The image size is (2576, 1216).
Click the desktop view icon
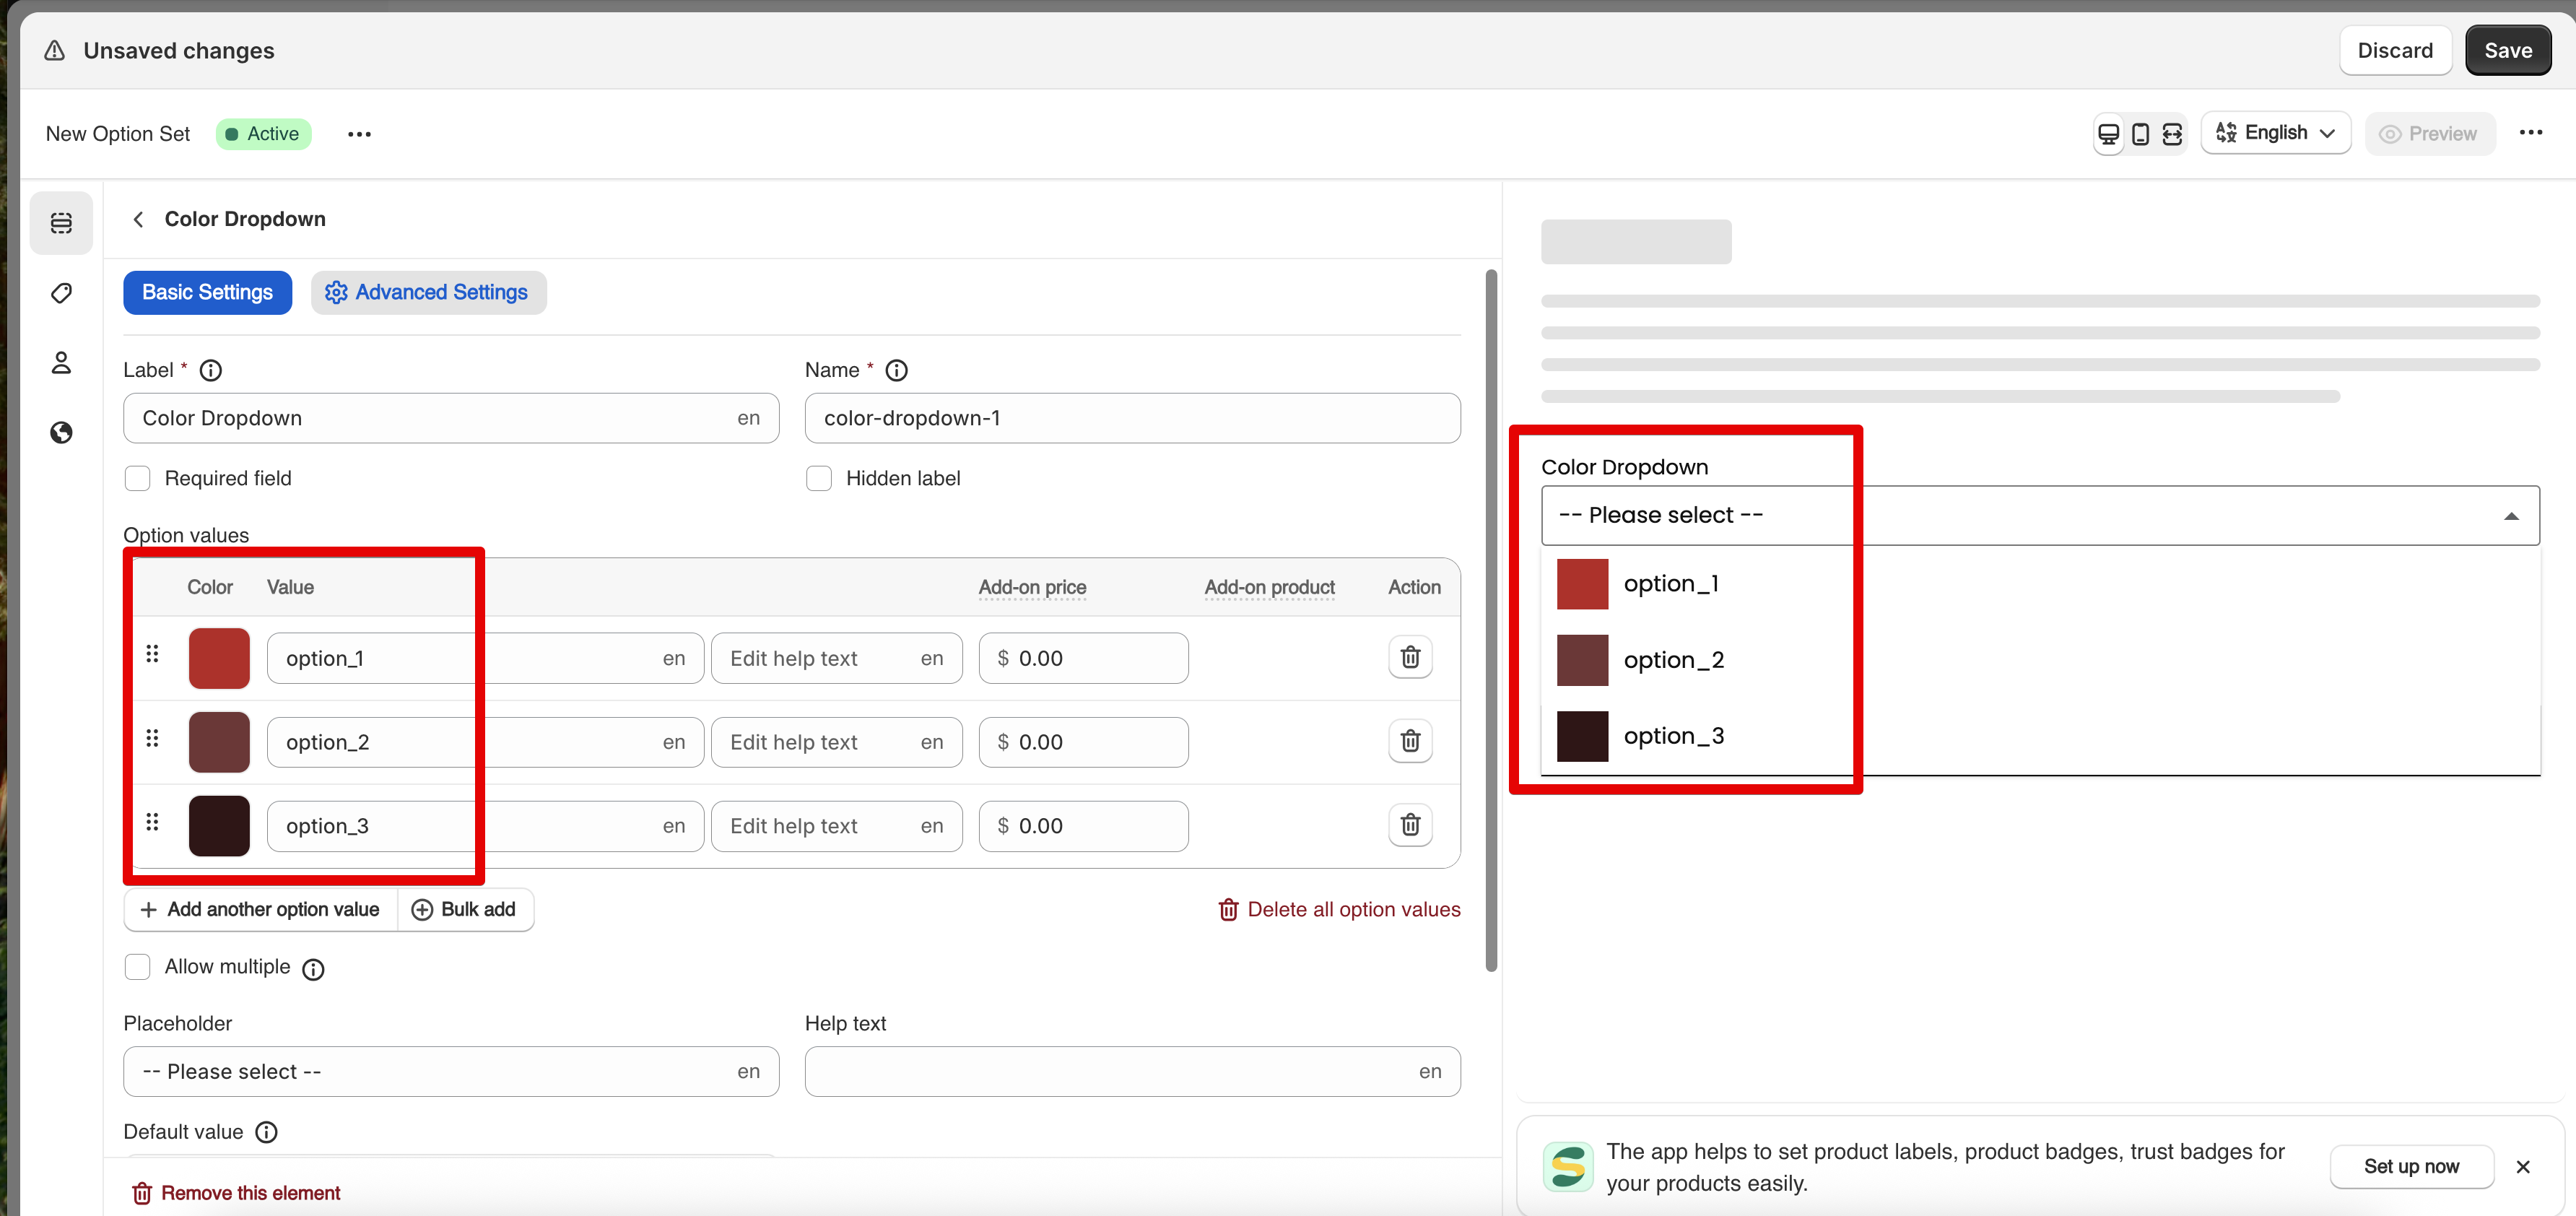click(x=2108, y=134)
